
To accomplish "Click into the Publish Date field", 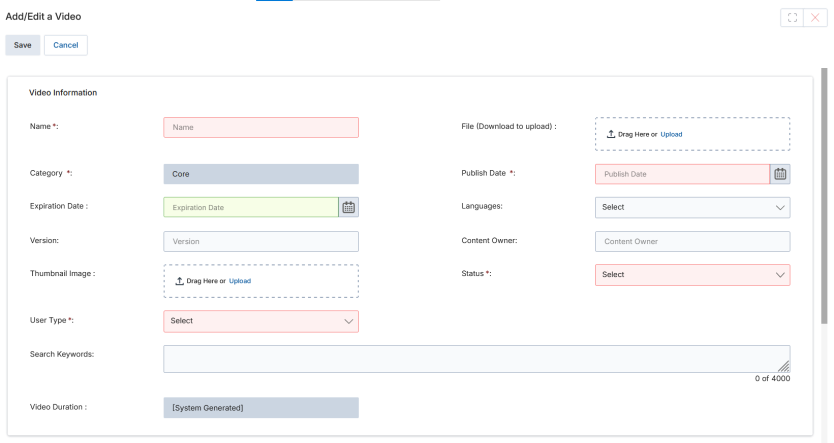I will point(682,174).
